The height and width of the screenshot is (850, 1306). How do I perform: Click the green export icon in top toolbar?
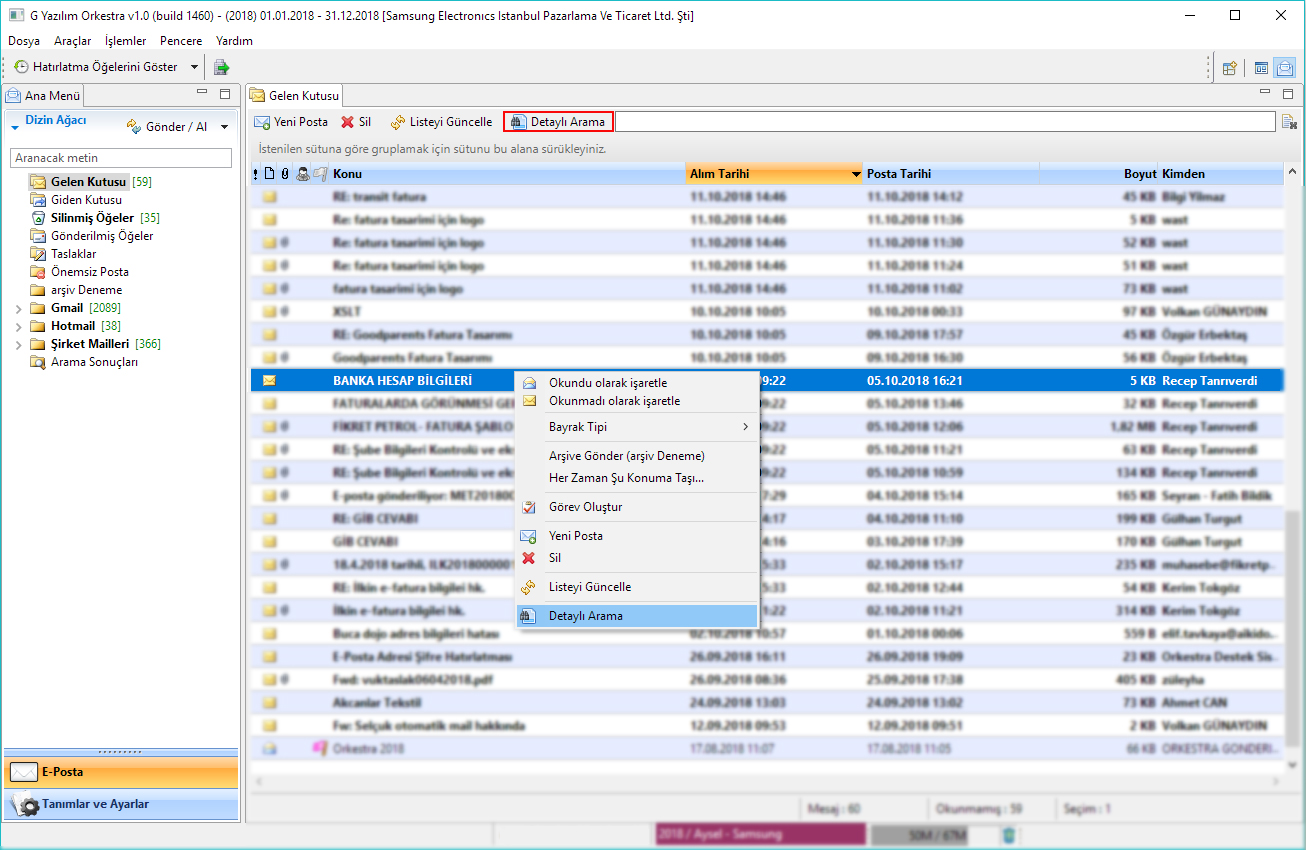pyautogui.click(x=221, y=67)
